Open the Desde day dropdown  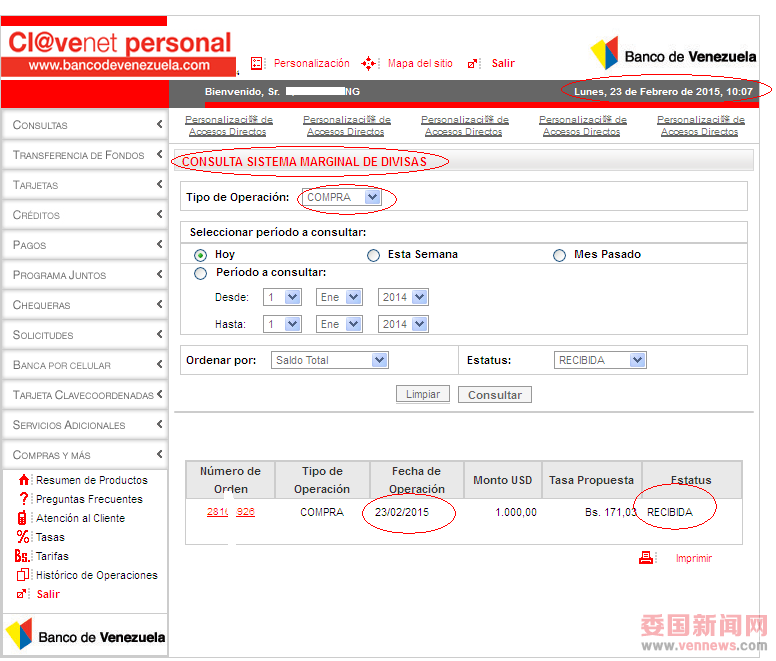coord(282,297)
